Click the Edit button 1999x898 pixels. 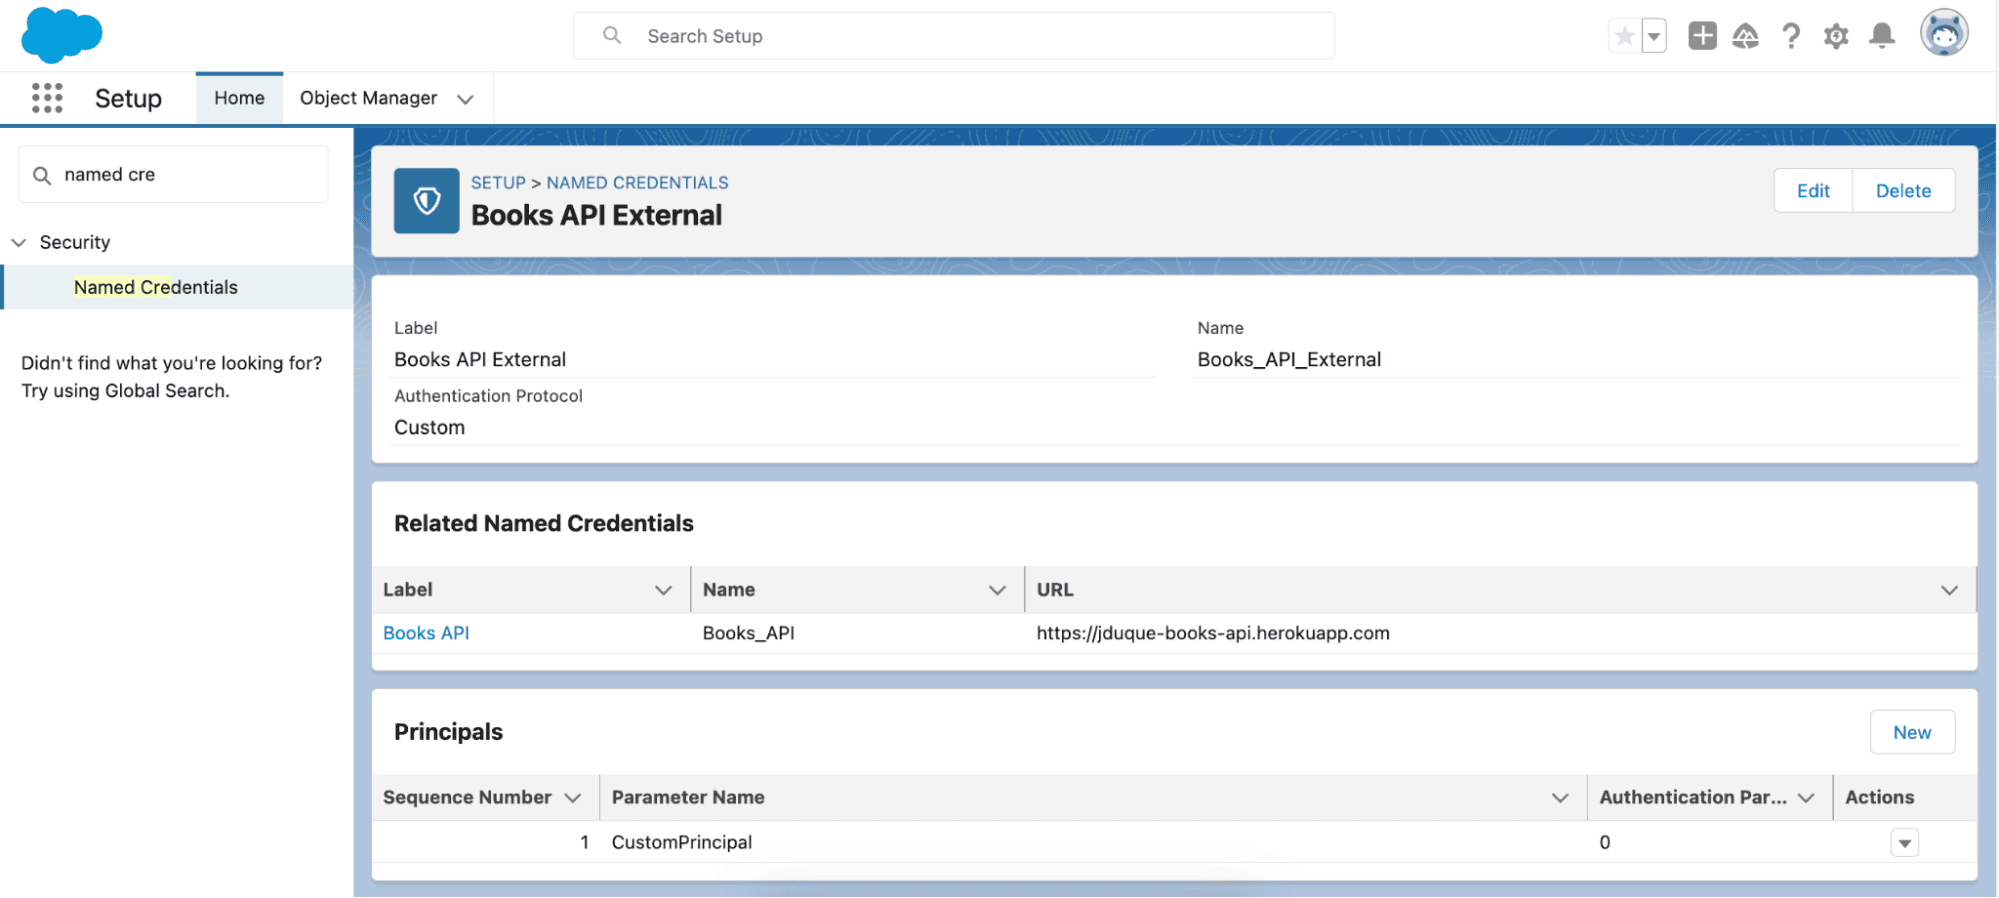[1813, 191]
